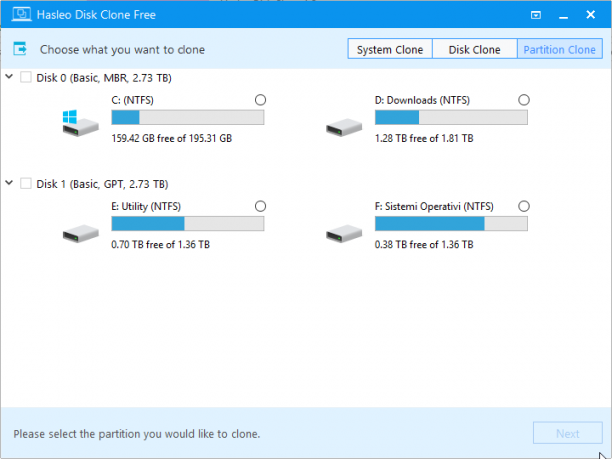Viewport: 612px width, 459px height.
Task: Click the Hasleo Disk Clone Free title text
Action: click(96, 15)
